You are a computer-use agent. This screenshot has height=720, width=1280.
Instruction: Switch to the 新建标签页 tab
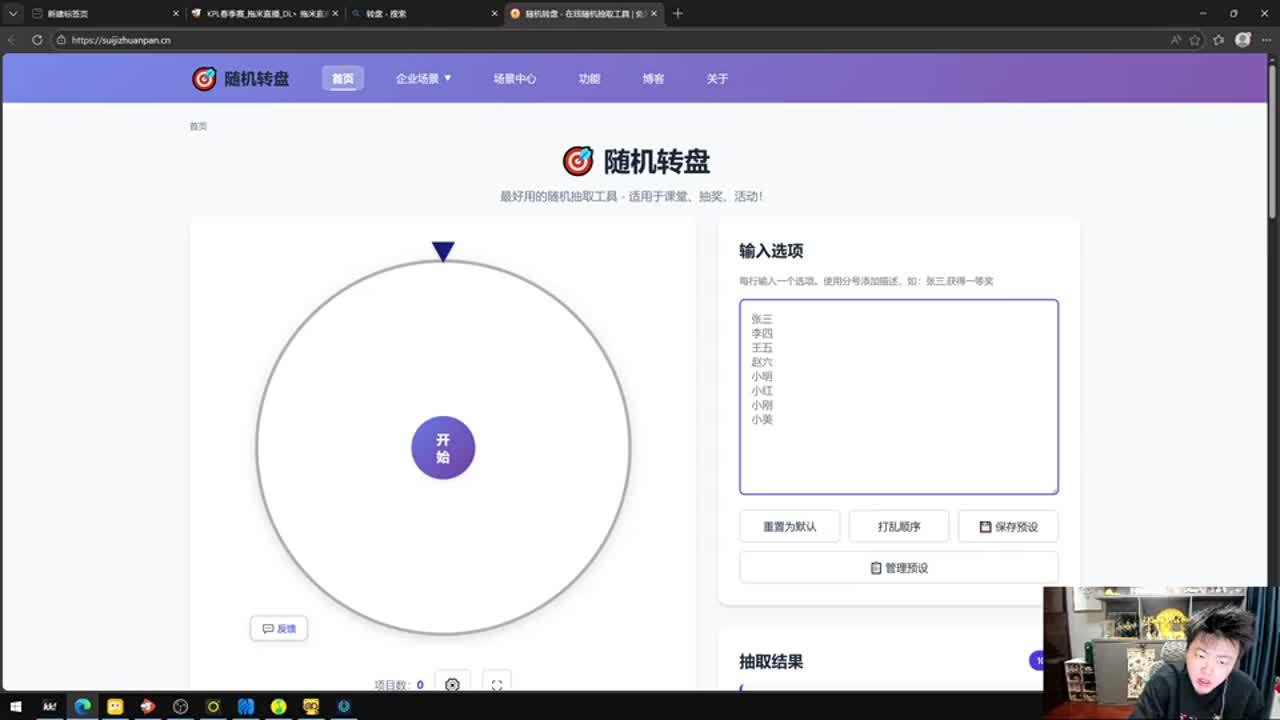[102, 13]
